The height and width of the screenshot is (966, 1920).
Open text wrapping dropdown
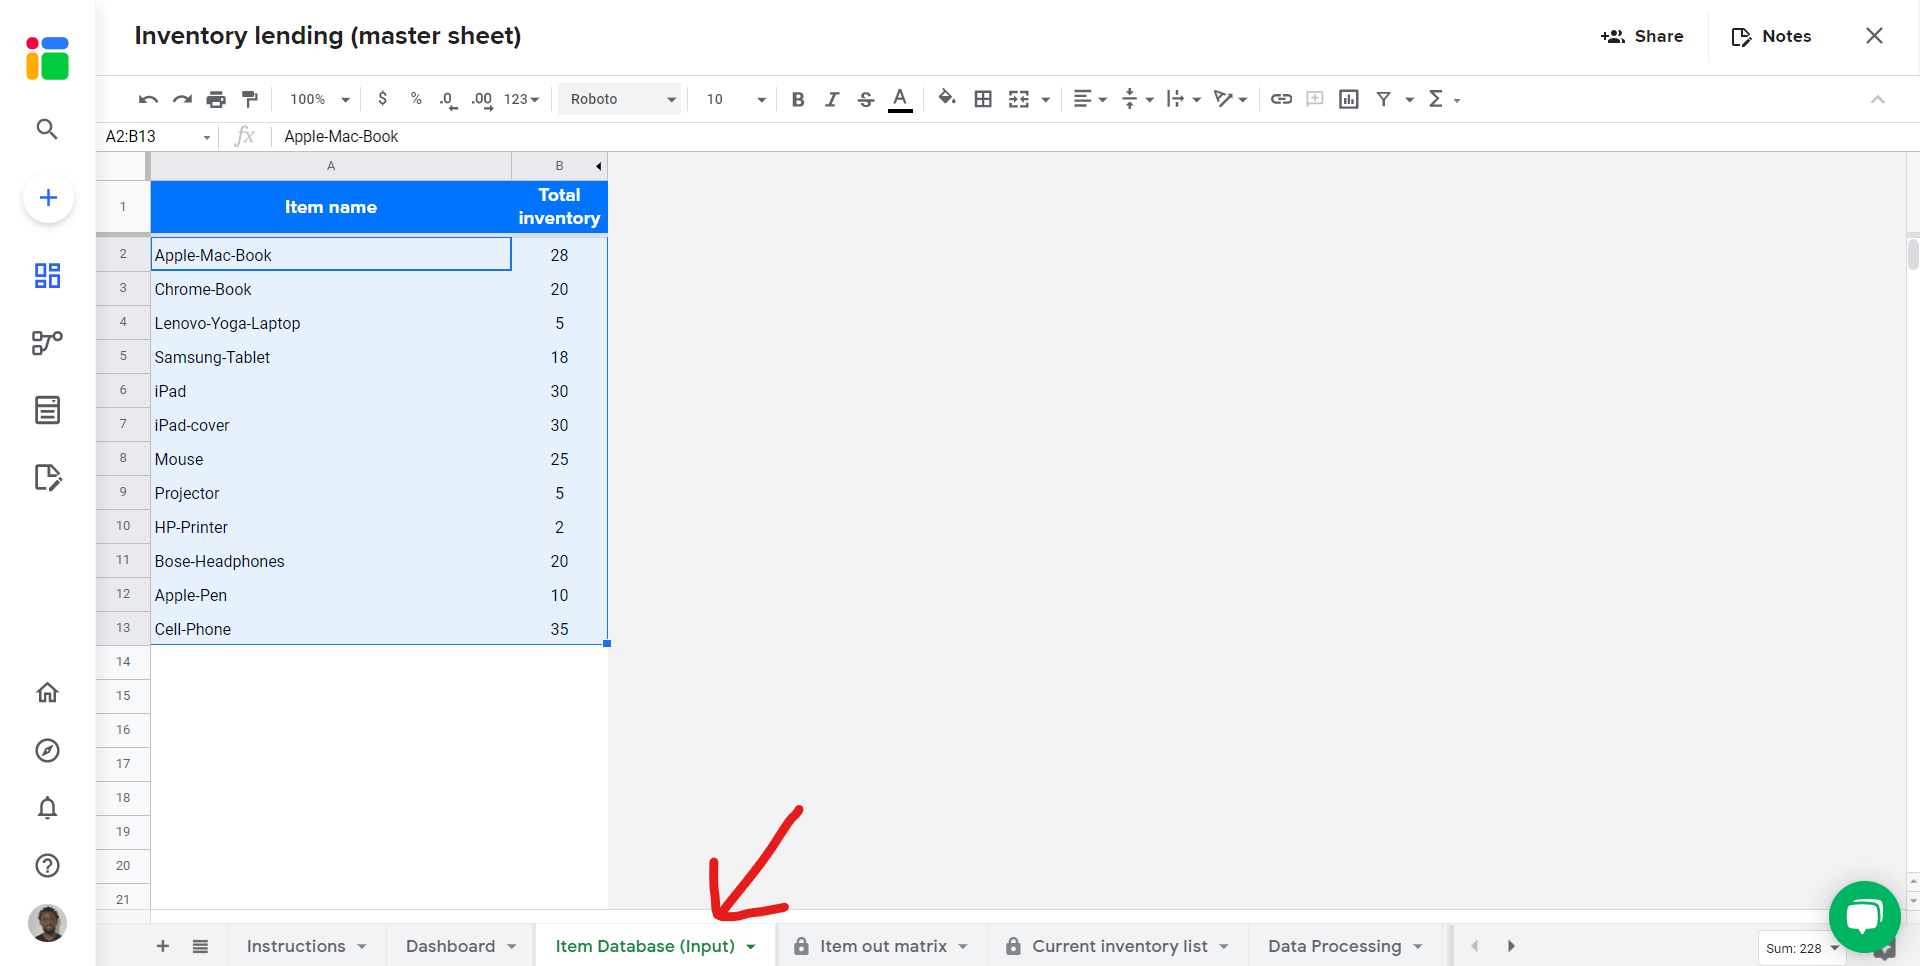pyautogui.click(x=1183, y=99)
